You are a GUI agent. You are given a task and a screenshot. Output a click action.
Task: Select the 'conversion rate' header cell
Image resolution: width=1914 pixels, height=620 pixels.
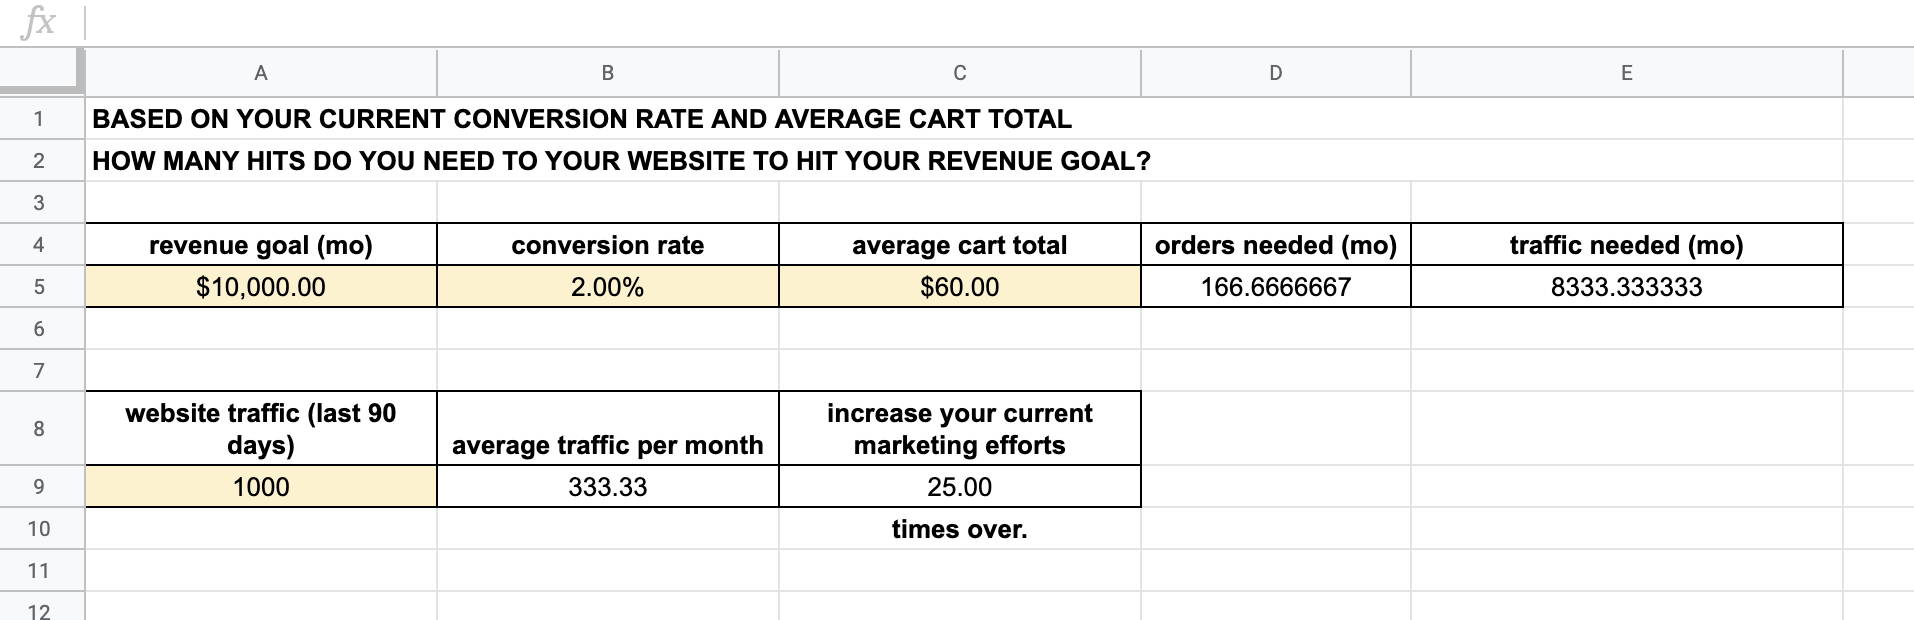tap(608, 245)
